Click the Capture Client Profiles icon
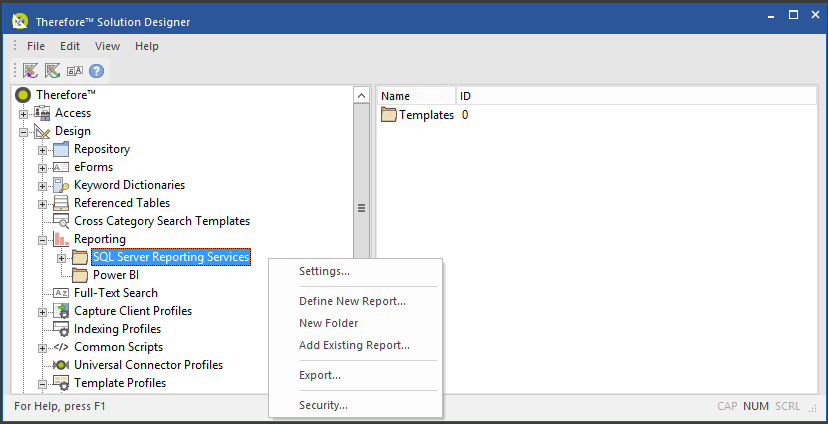Screen dimensions: 828x424 [61, 311]
